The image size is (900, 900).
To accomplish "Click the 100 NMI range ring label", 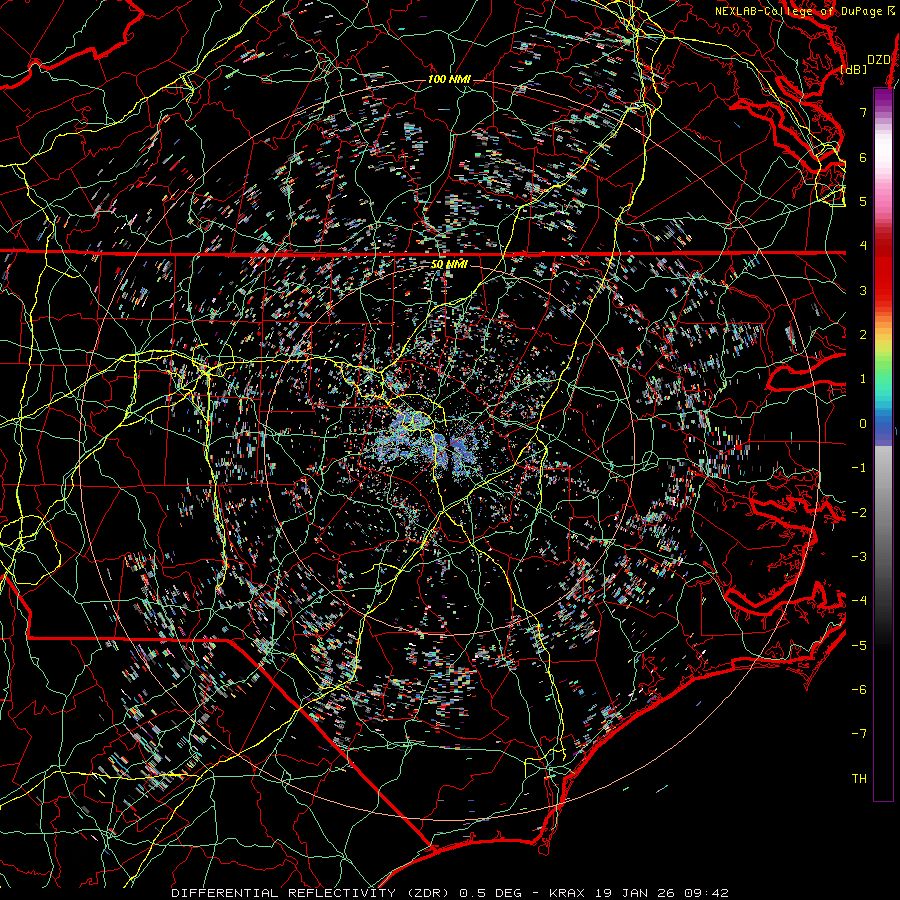I will [449, 79].
